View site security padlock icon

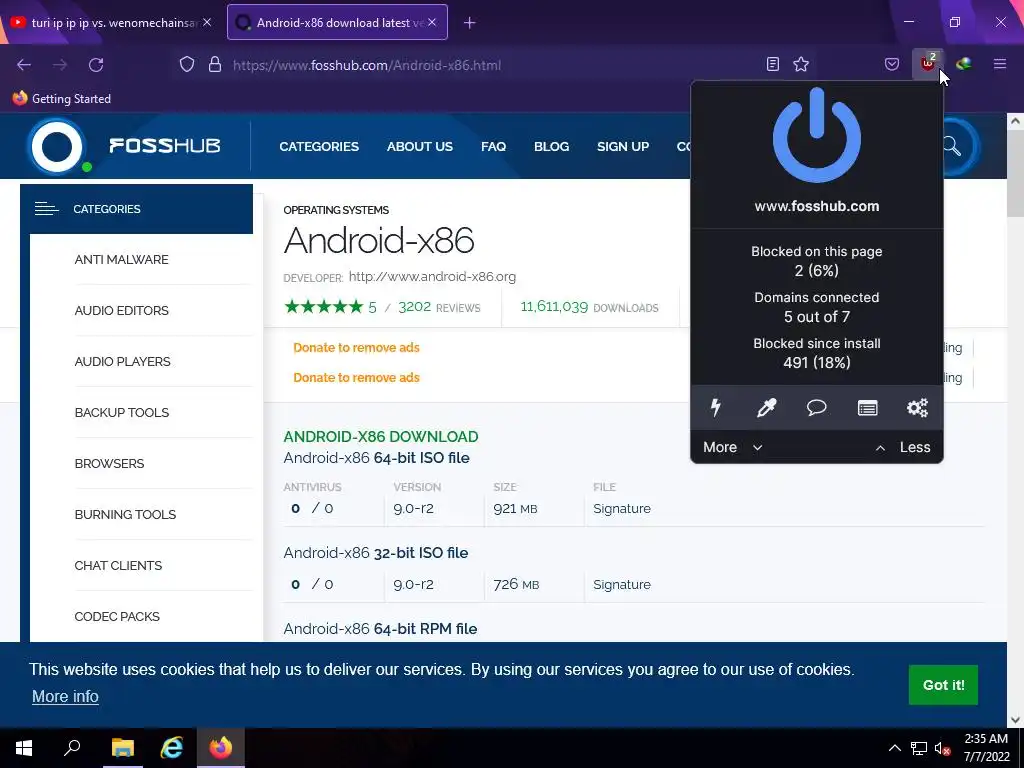tap(215, 64)
